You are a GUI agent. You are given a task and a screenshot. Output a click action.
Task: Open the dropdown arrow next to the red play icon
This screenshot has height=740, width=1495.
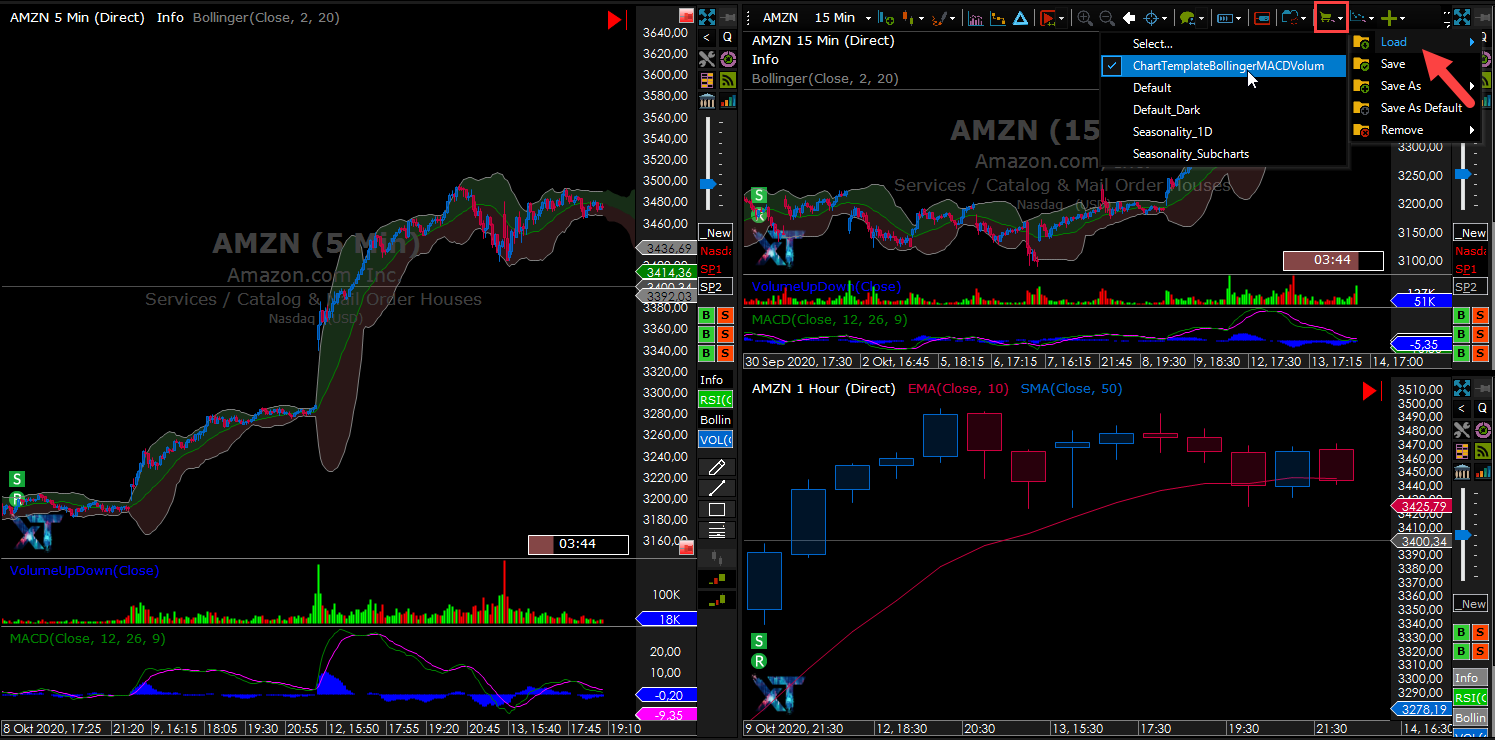coord(1062,18)
